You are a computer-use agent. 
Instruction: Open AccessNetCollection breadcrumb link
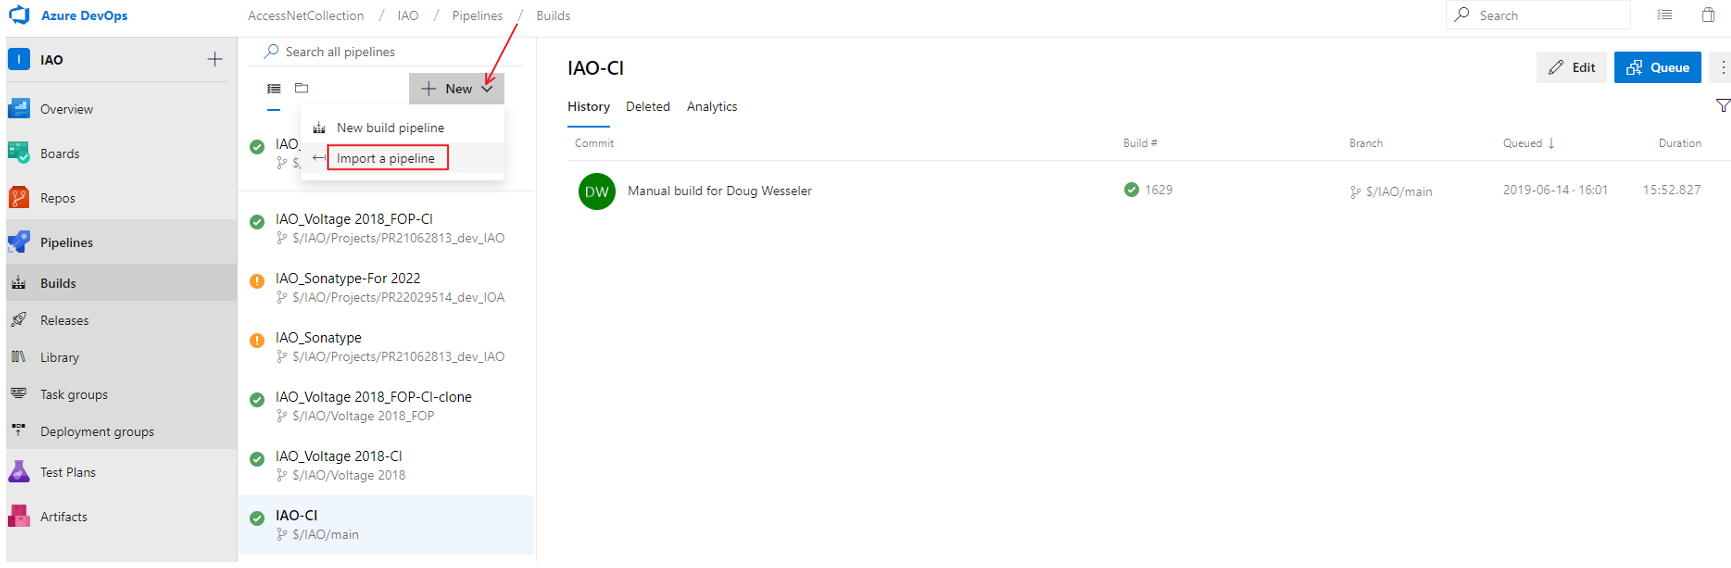[305, 16]
